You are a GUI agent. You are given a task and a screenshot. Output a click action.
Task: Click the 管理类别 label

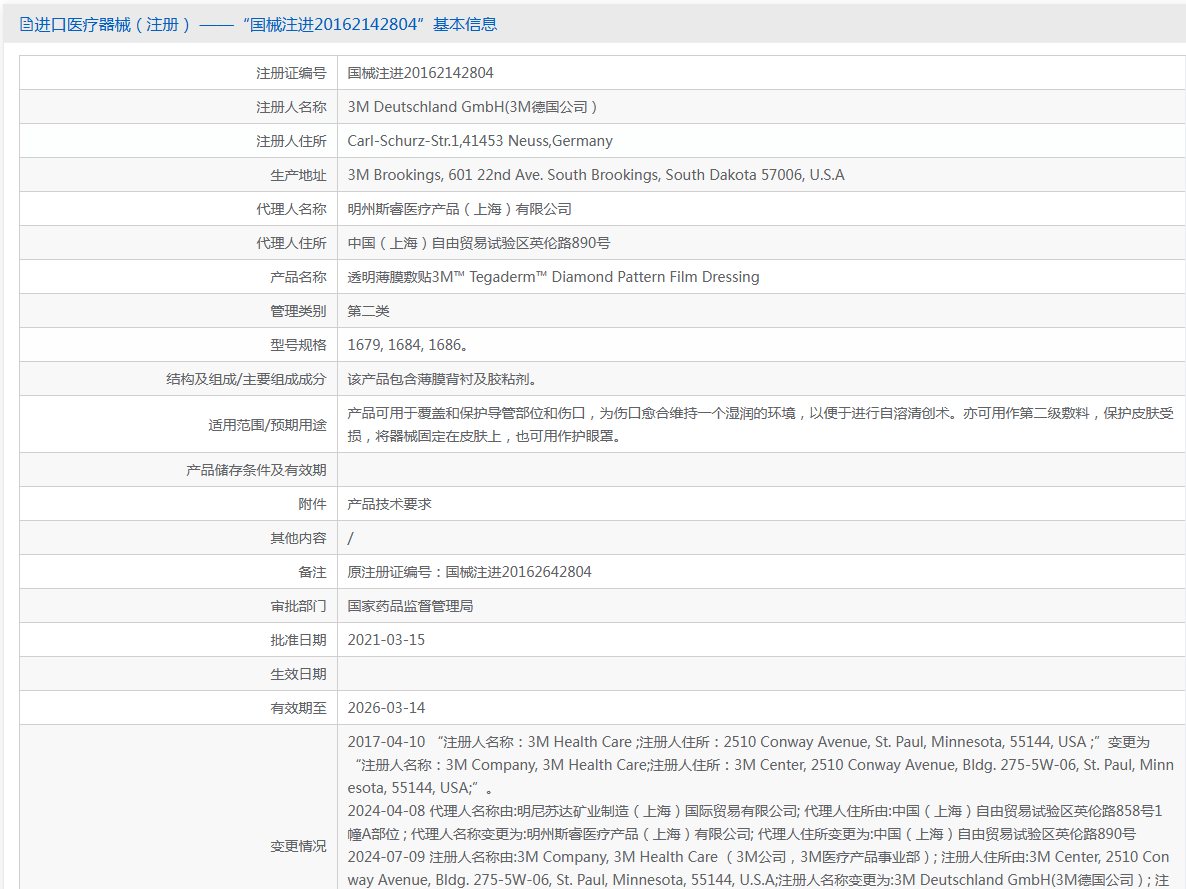click(298, 312)
